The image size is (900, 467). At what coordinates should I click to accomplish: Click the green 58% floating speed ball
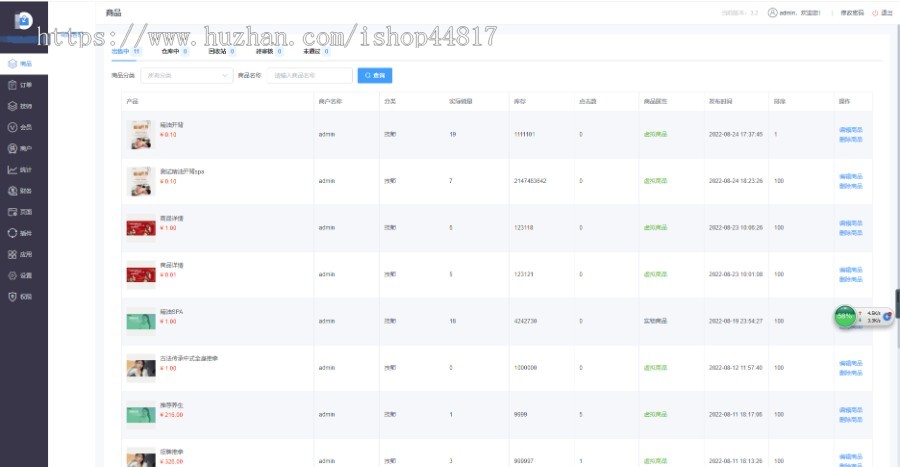(x=845, y=316)
